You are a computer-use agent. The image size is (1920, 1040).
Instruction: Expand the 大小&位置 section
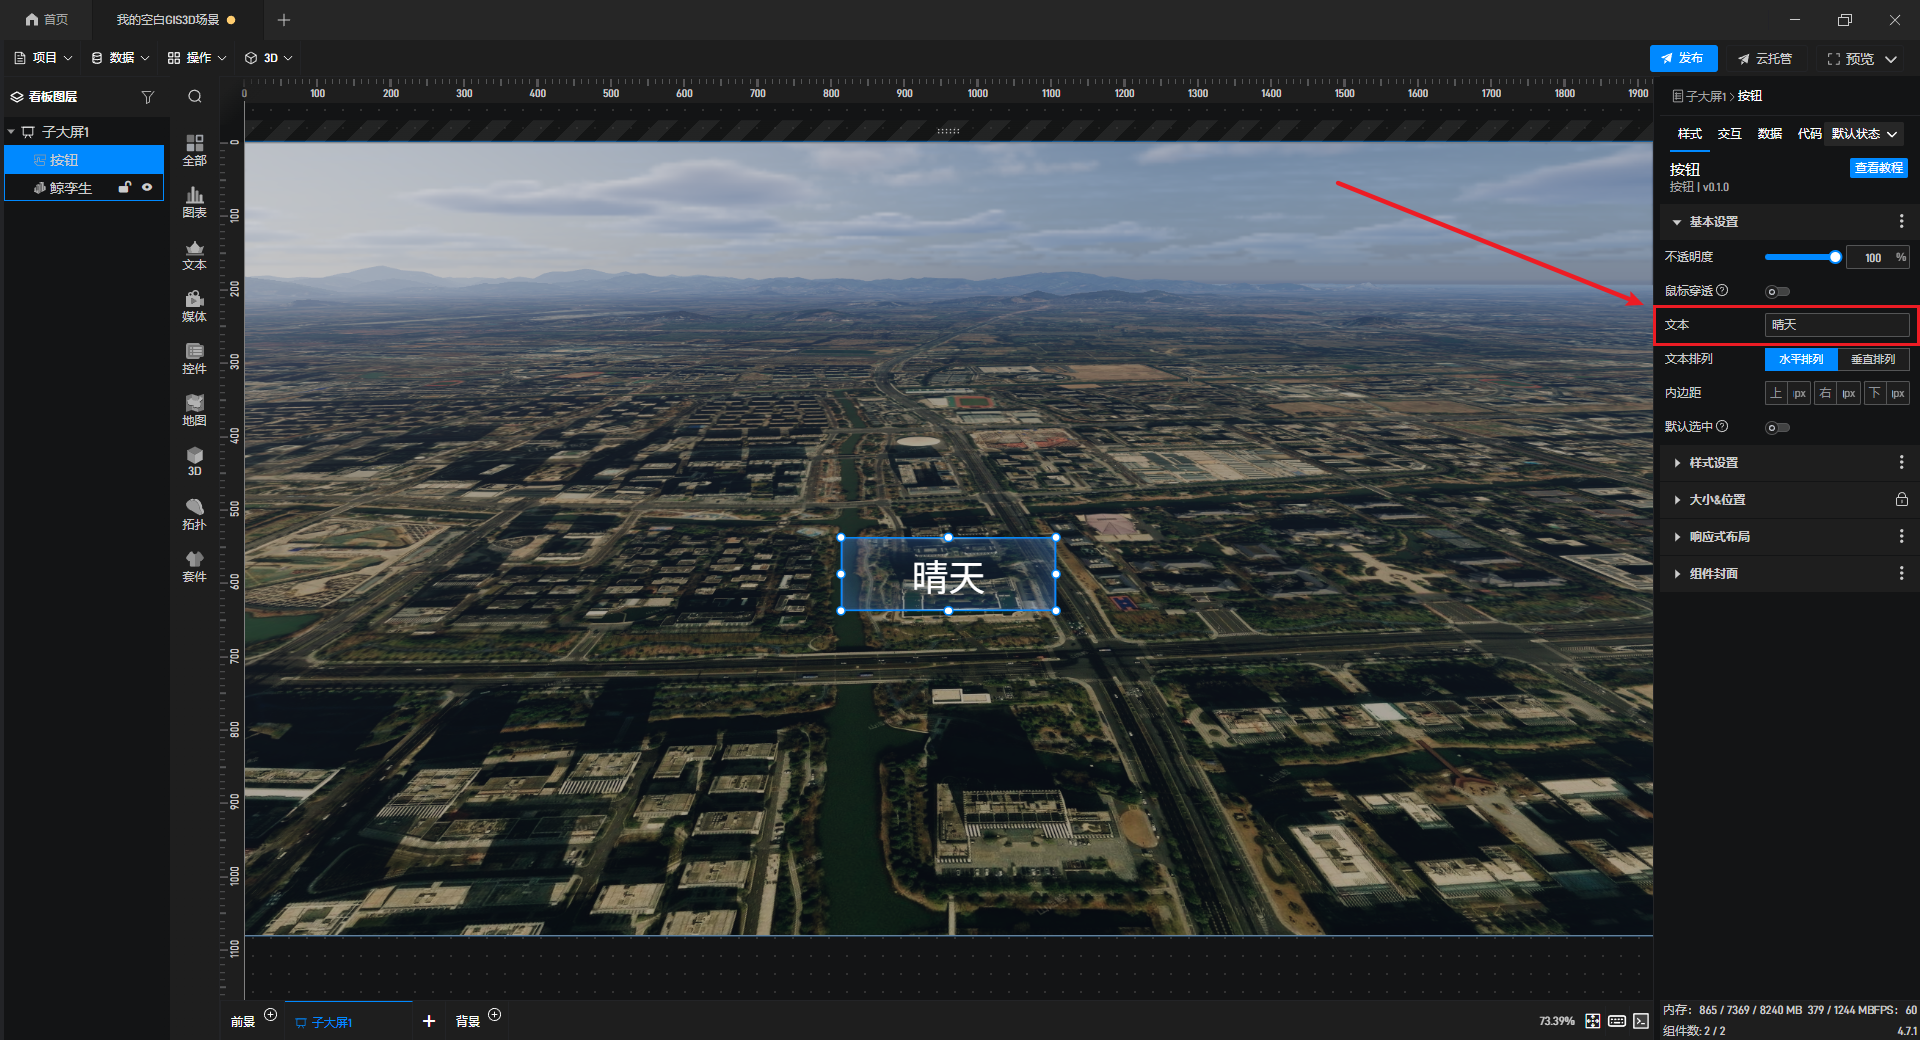tap(1677, 499)
